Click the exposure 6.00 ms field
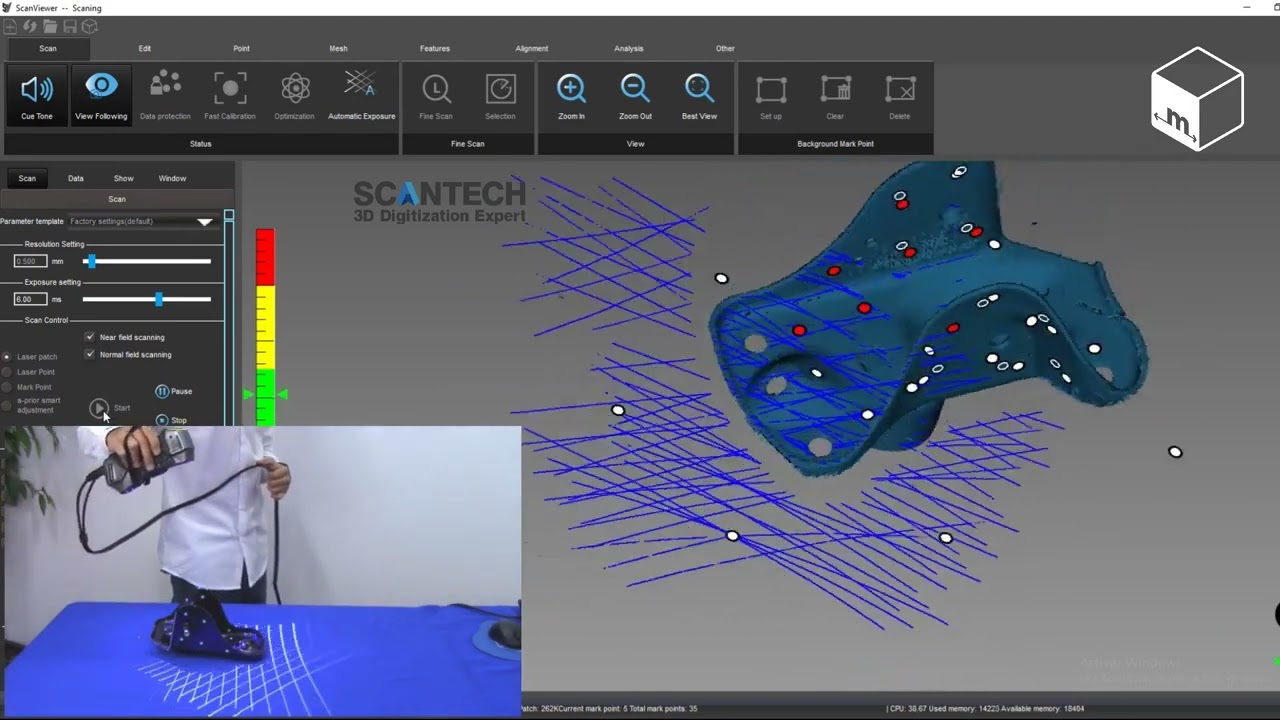Screen dimensions: 1280x720 [30, 299]
